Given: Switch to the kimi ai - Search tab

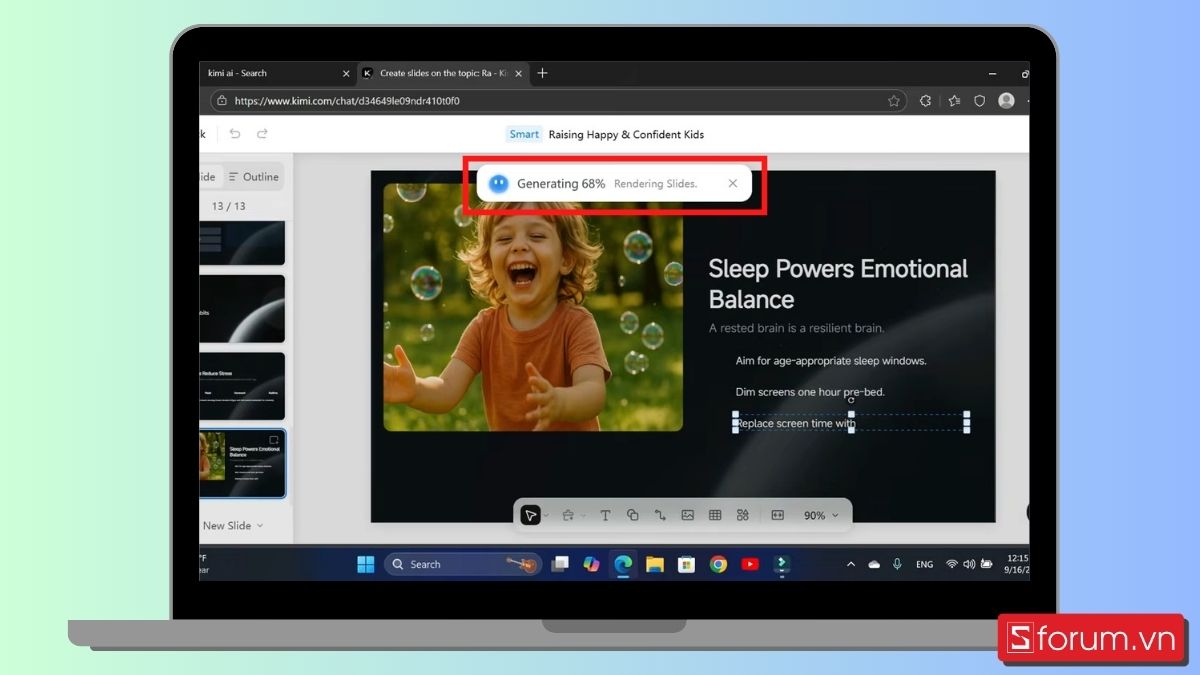Looking at the screenshot, I should [x=270, y=73].
